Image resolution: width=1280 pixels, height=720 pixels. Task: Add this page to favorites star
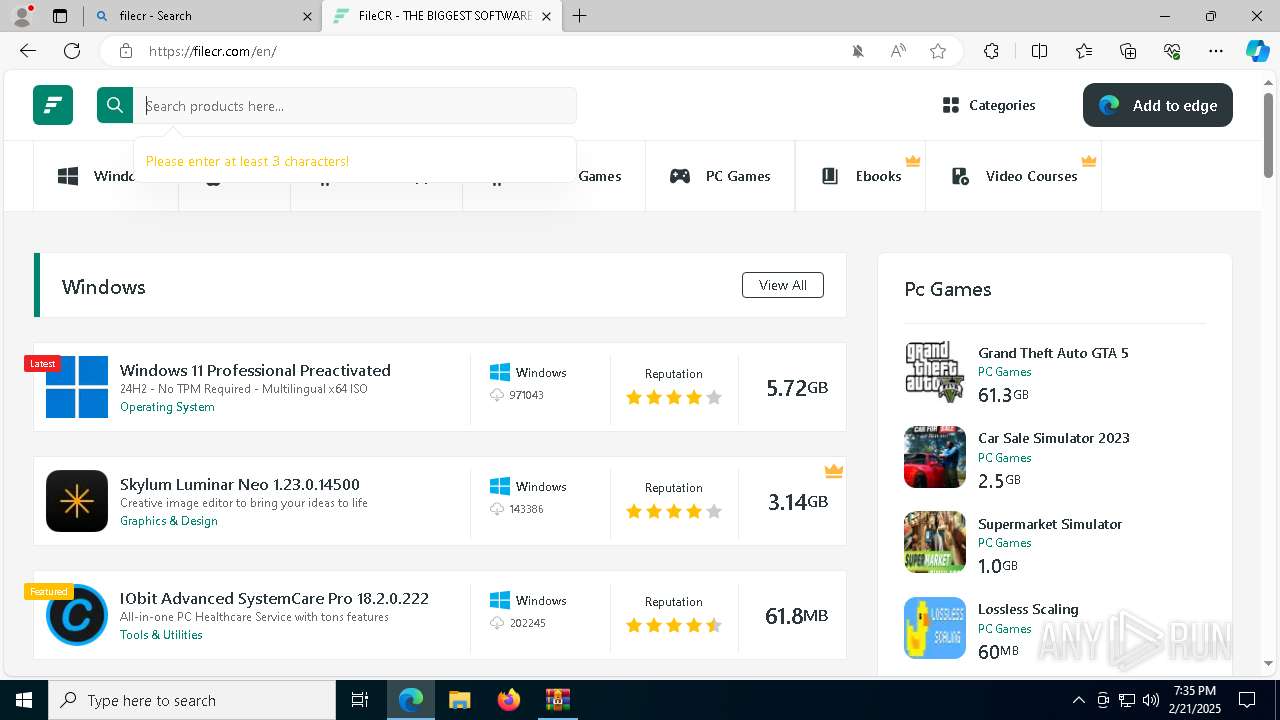(x=938, y=51)
